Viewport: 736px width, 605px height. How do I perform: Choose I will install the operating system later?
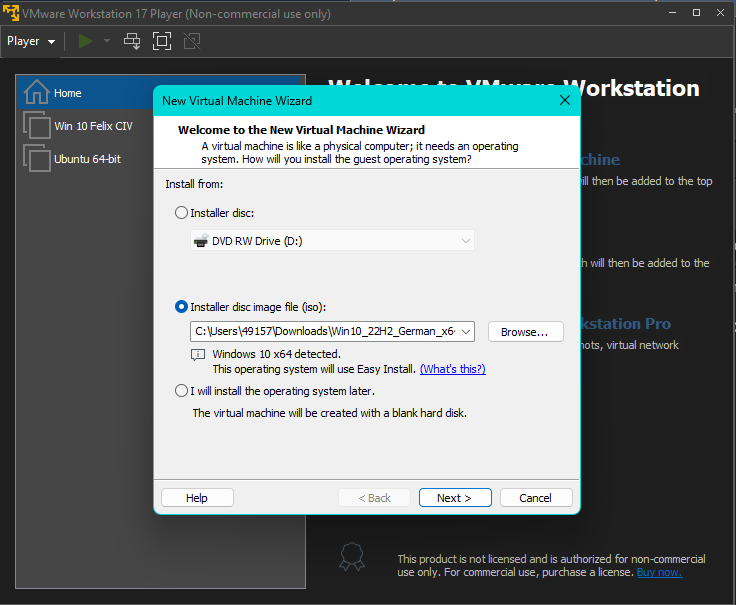click(181, 391)
